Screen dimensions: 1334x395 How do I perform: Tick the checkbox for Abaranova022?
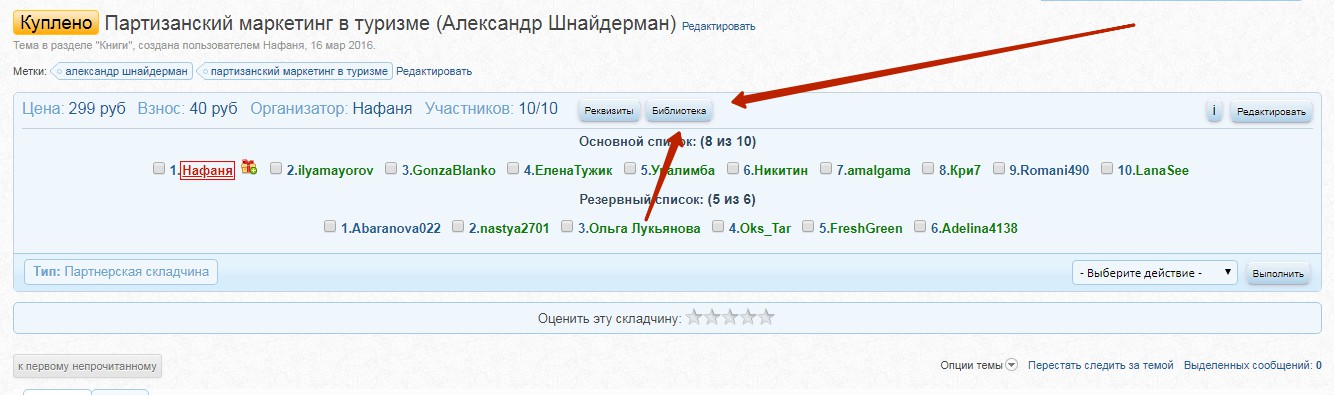tap(330, 227)
